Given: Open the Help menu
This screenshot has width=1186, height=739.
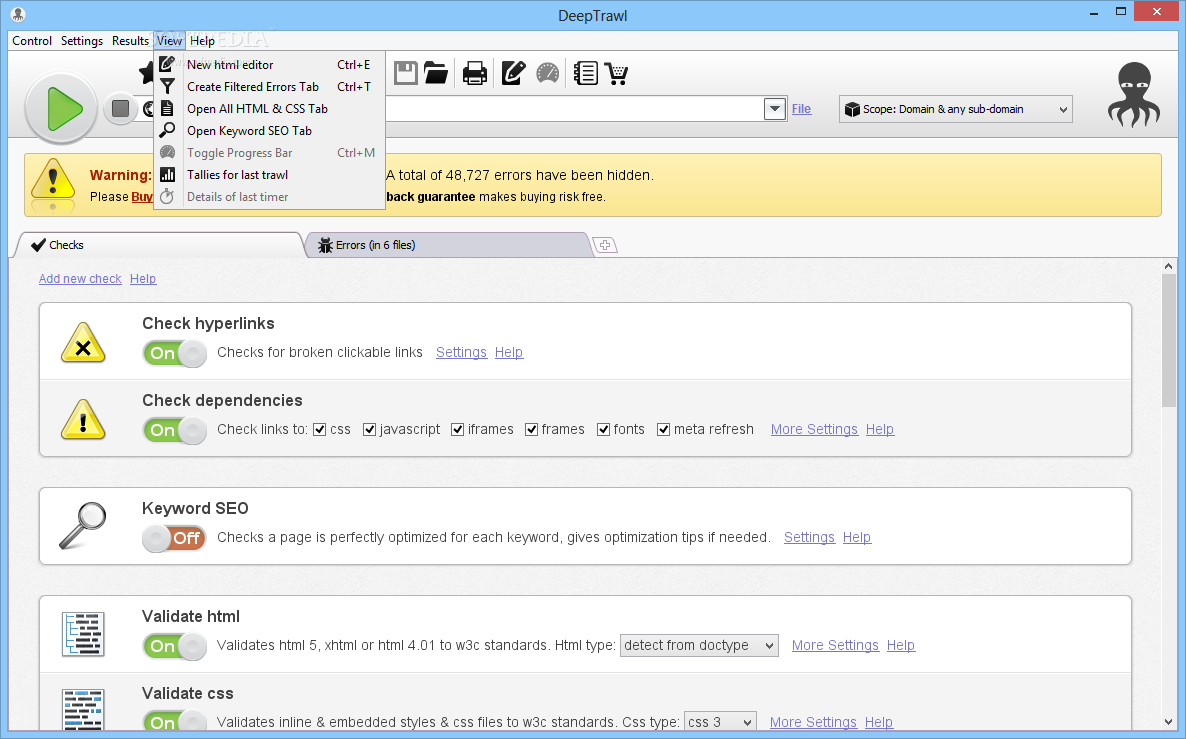Looking at the screenshot, I should point(202,41).
